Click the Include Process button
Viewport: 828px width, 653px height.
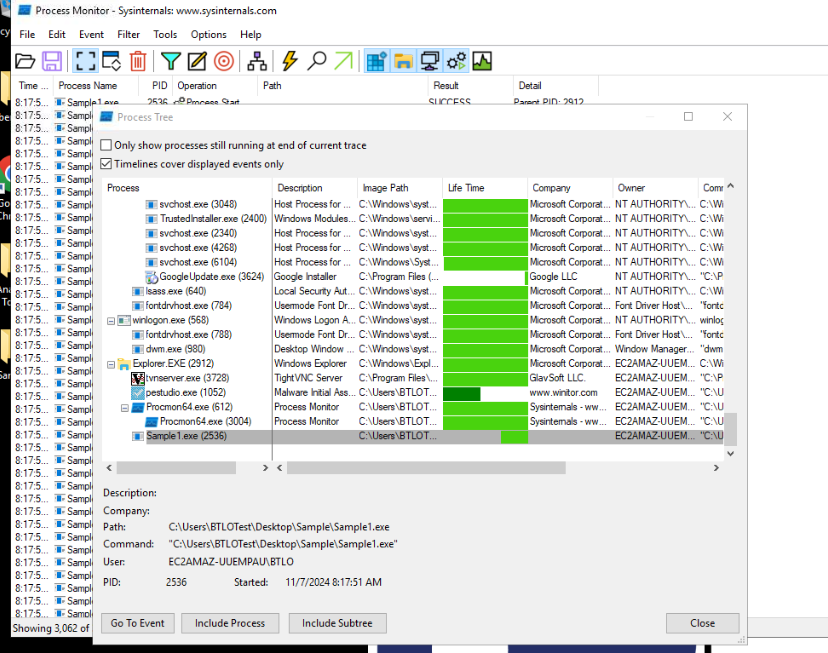coord(230,623)
